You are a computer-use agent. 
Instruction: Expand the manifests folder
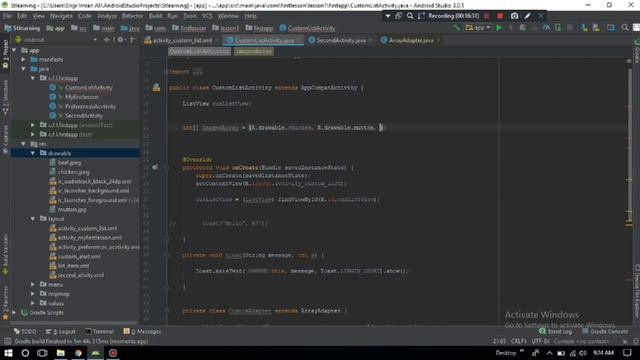(23, 60)
